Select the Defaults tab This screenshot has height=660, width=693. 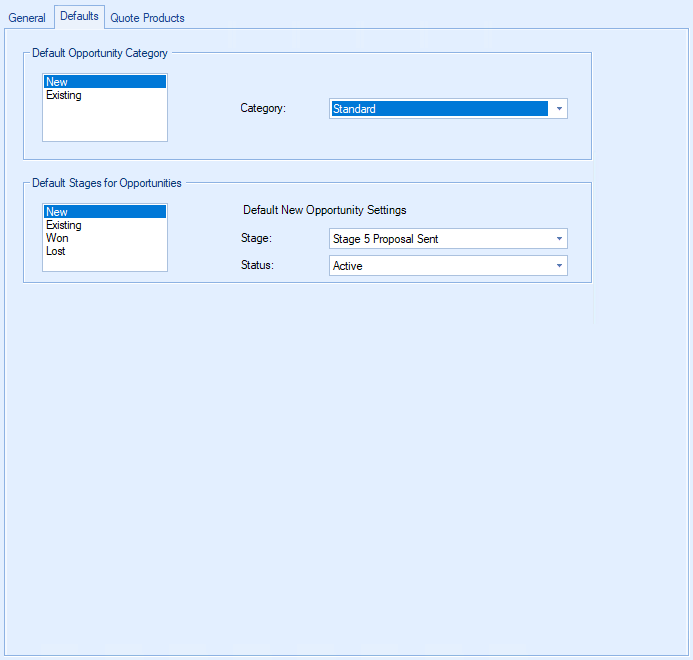pyautogui.click(x=79, y=17)
